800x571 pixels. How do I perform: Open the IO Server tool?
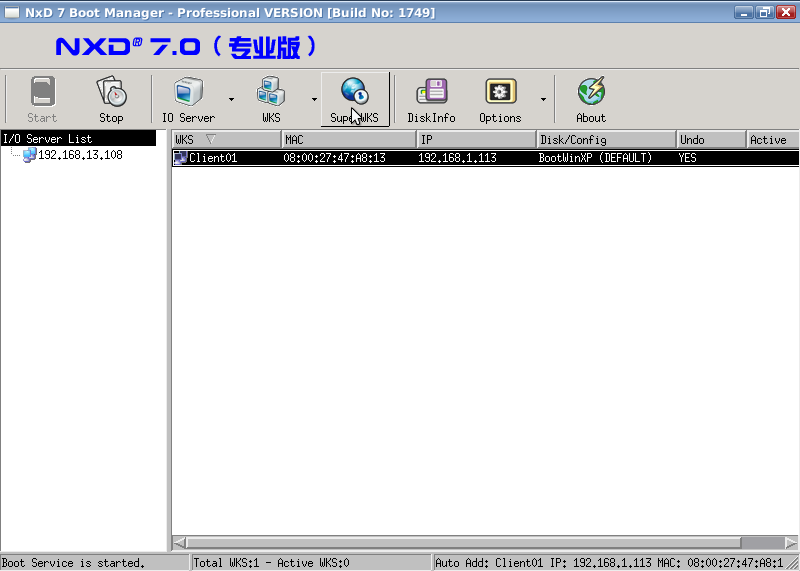point(188,100)
